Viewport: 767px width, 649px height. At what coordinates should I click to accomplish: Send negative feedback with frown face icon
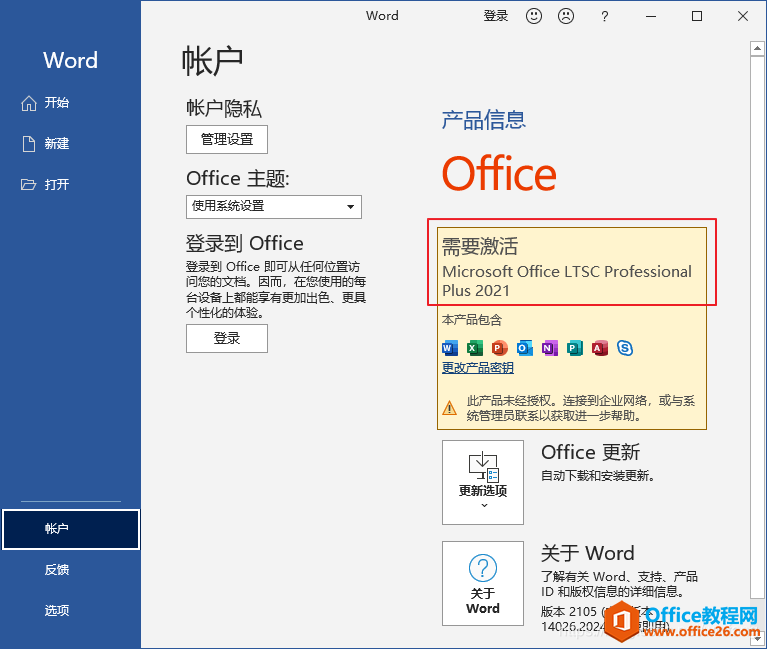click(x=566, y=16)
